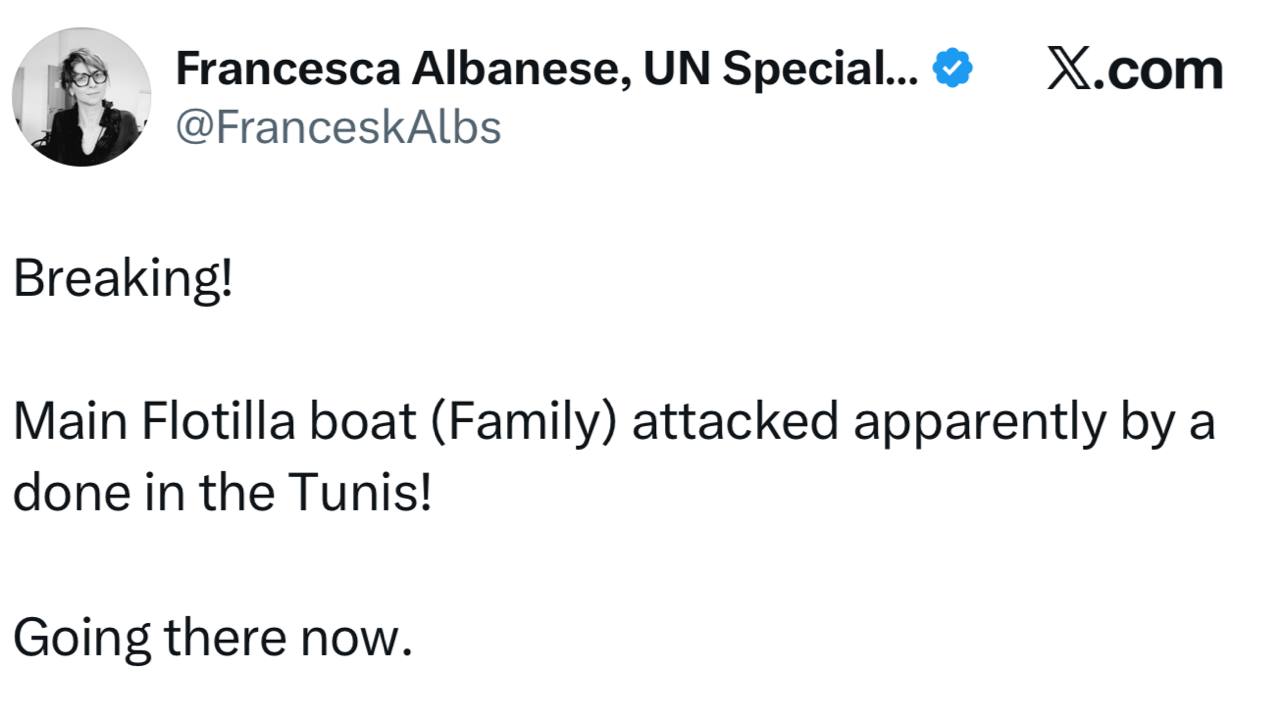Open the @FranceskAlbs handle link
Screen dimensions: 1280x719
coord(338,127)
